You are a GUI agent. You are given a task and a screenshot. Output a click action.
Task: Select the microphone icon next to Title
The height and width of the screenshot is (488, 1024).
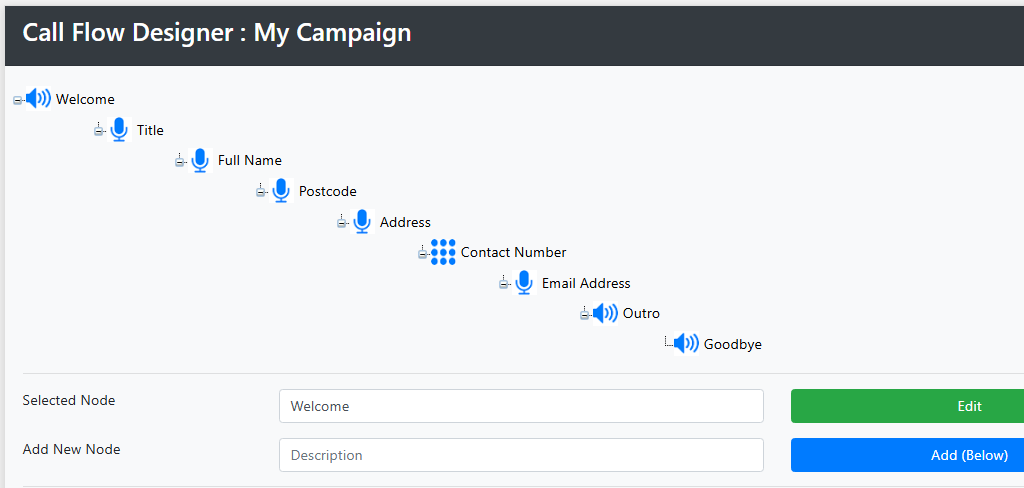pyautogui.click(x=119, y=129)
